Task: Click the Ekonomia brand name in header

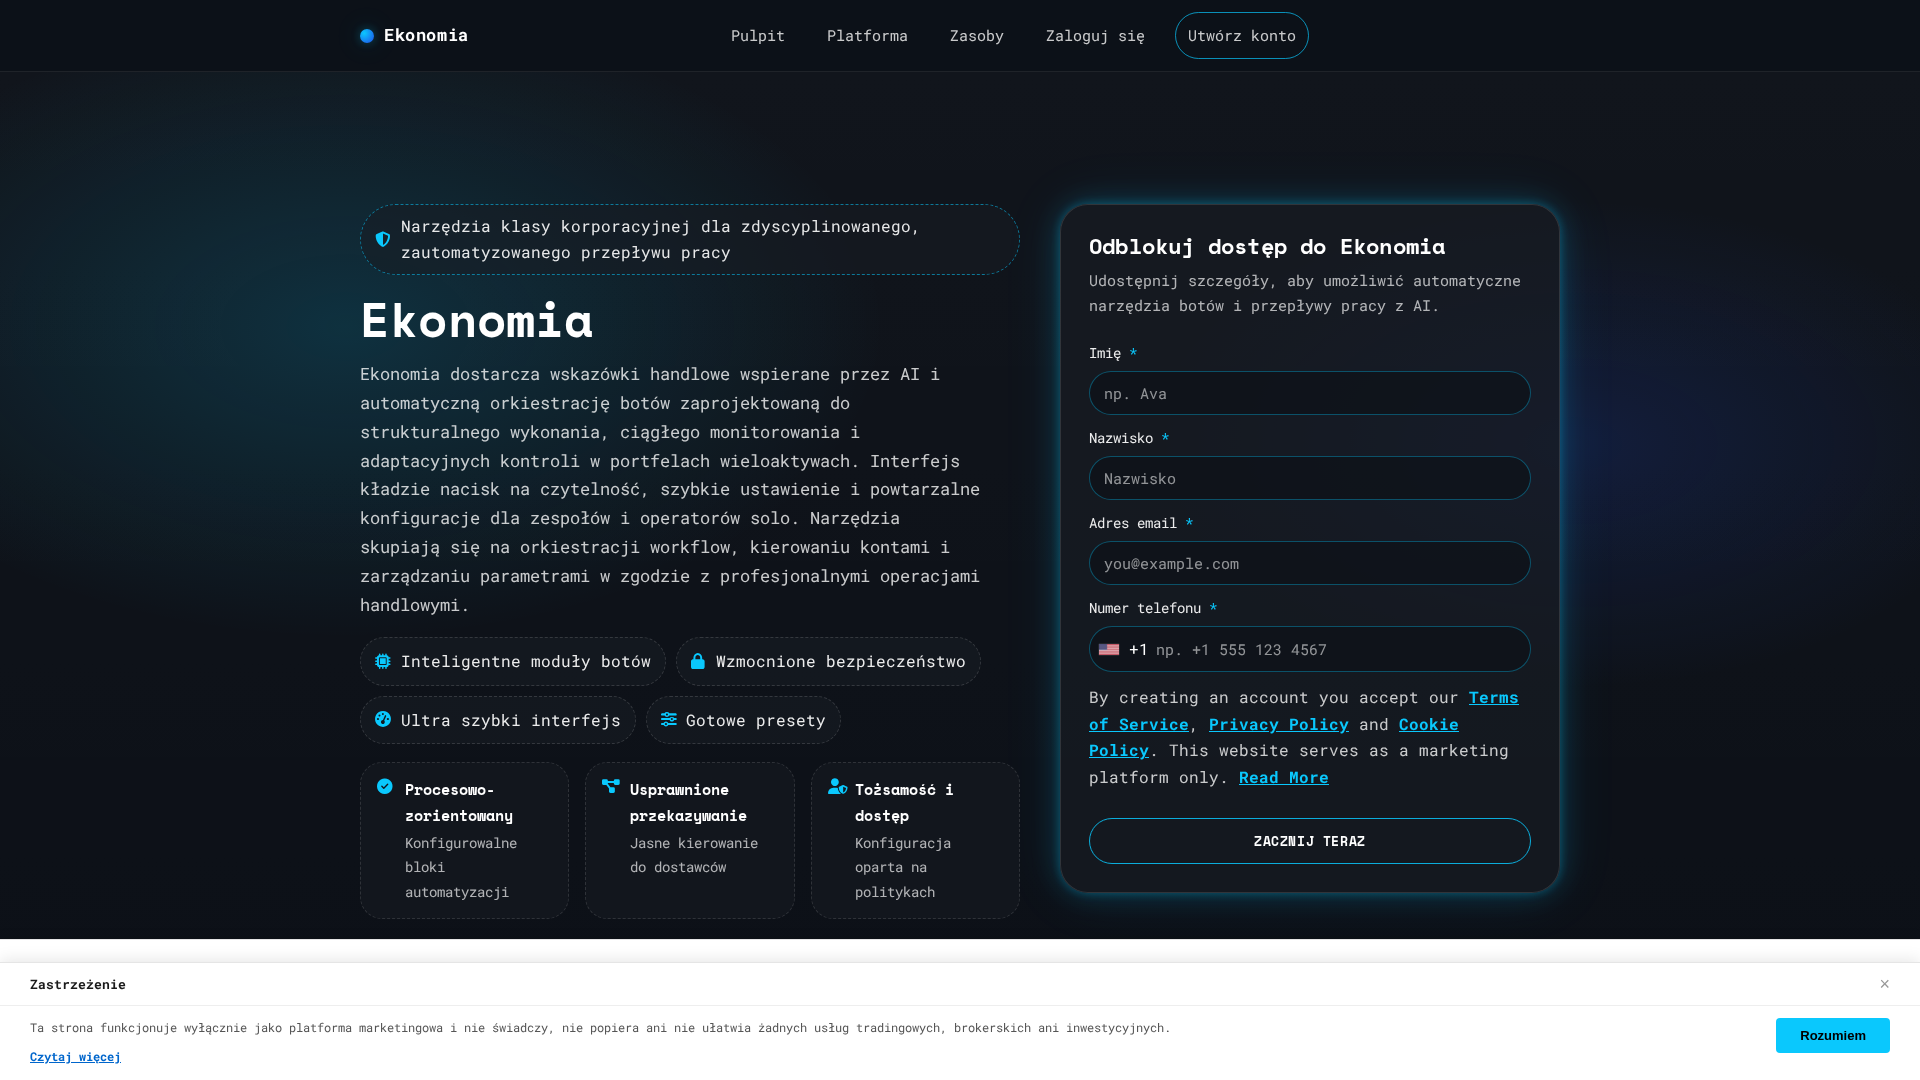Action: (x=426, y=36)
